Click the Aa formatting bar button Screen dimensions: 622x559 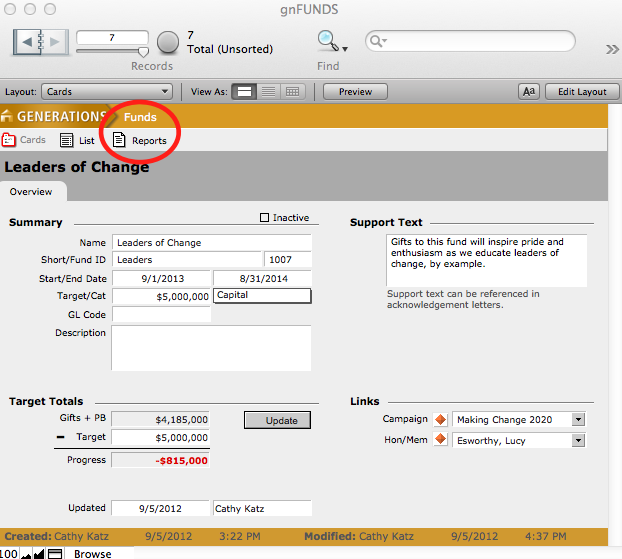pyautogui.click(x=529, y=91)
